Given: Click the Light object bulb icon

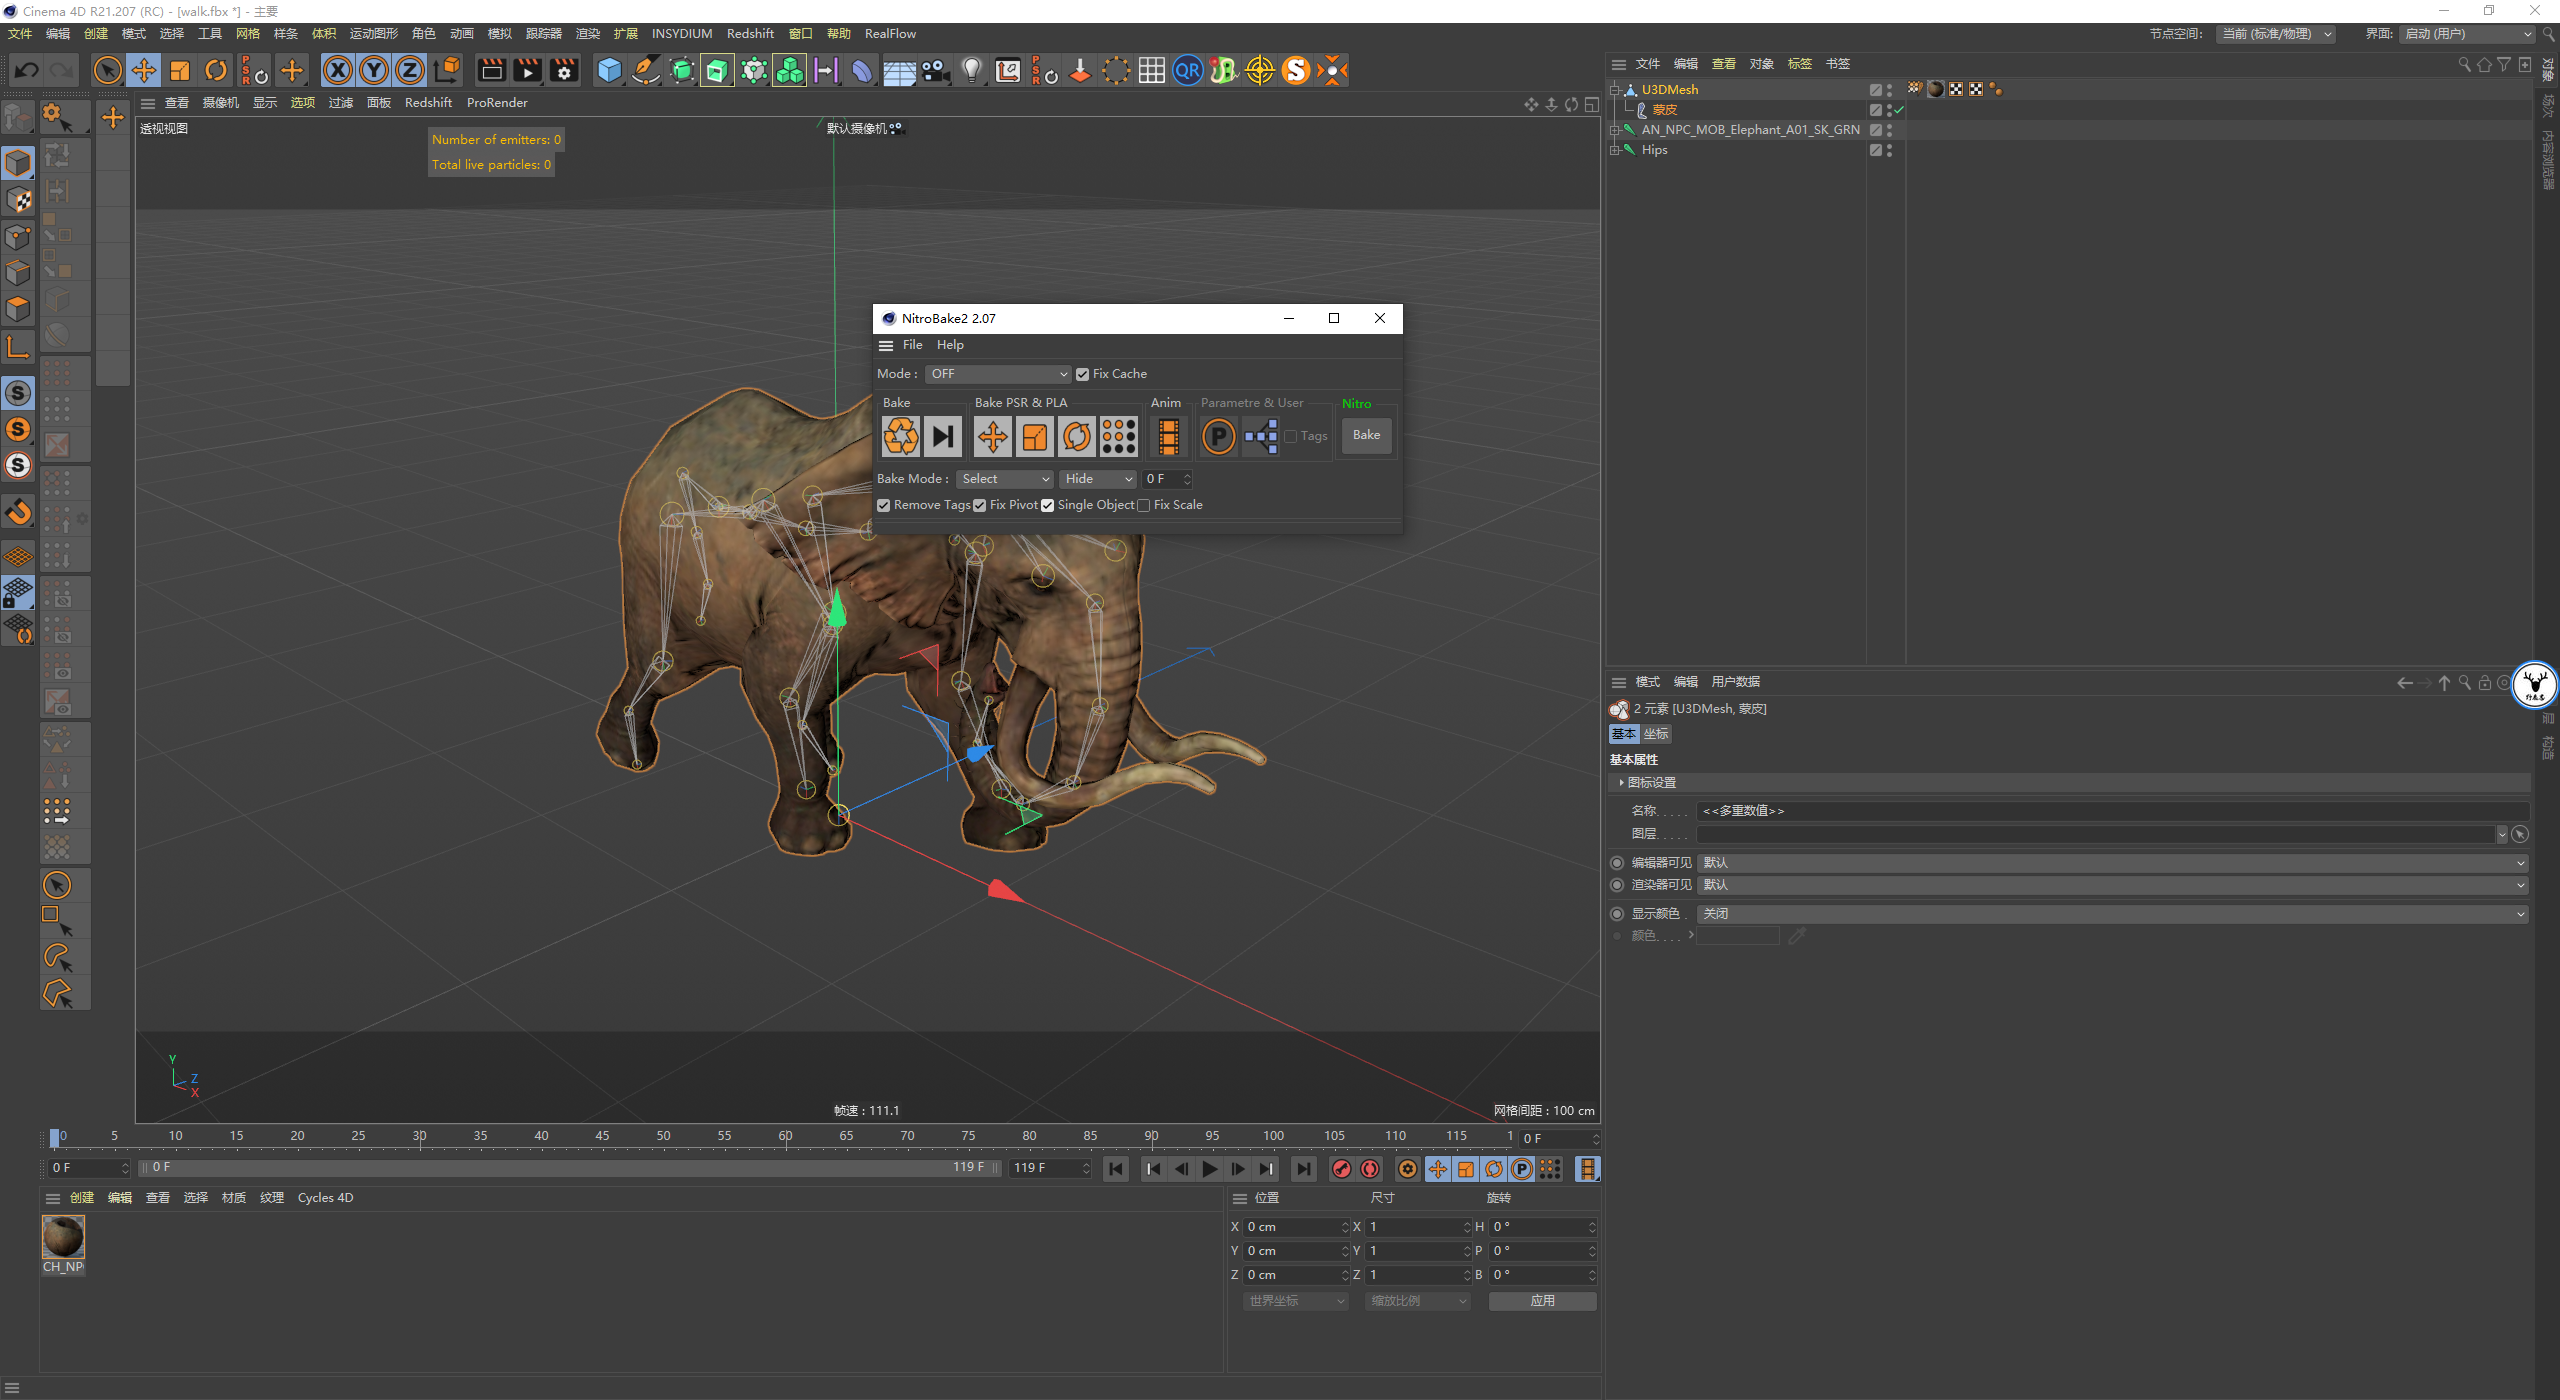Looking at the screenshot, I should tap(971, 70).
